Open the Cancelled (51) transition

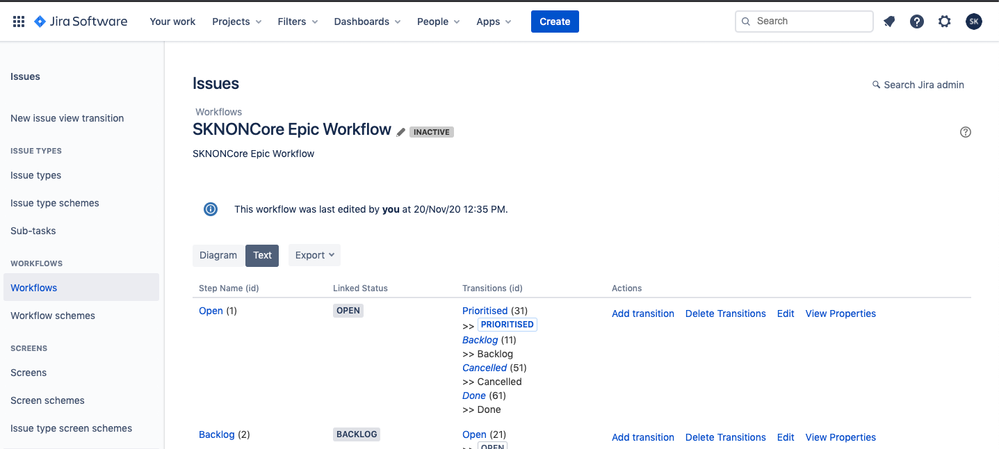click(x=484, y=368)
